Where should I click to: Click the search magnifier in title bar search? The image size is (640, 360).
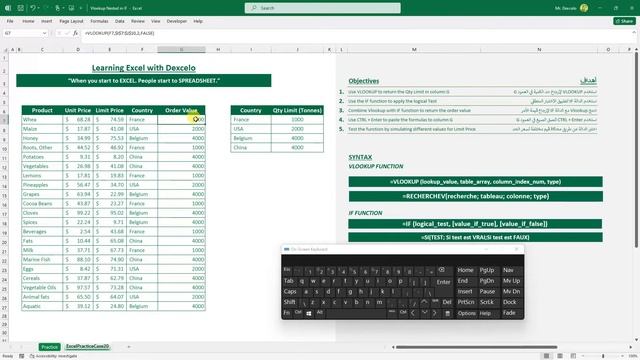(254, 8)
